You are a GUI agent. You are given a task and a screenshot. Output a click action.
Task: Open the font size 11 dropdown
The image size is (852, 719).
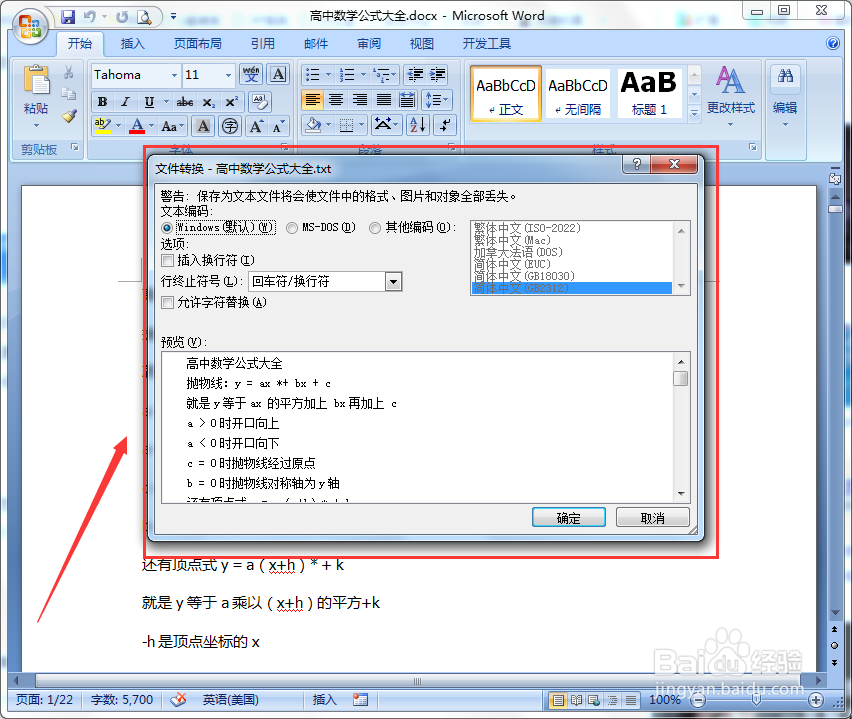[x=228, y=75]
